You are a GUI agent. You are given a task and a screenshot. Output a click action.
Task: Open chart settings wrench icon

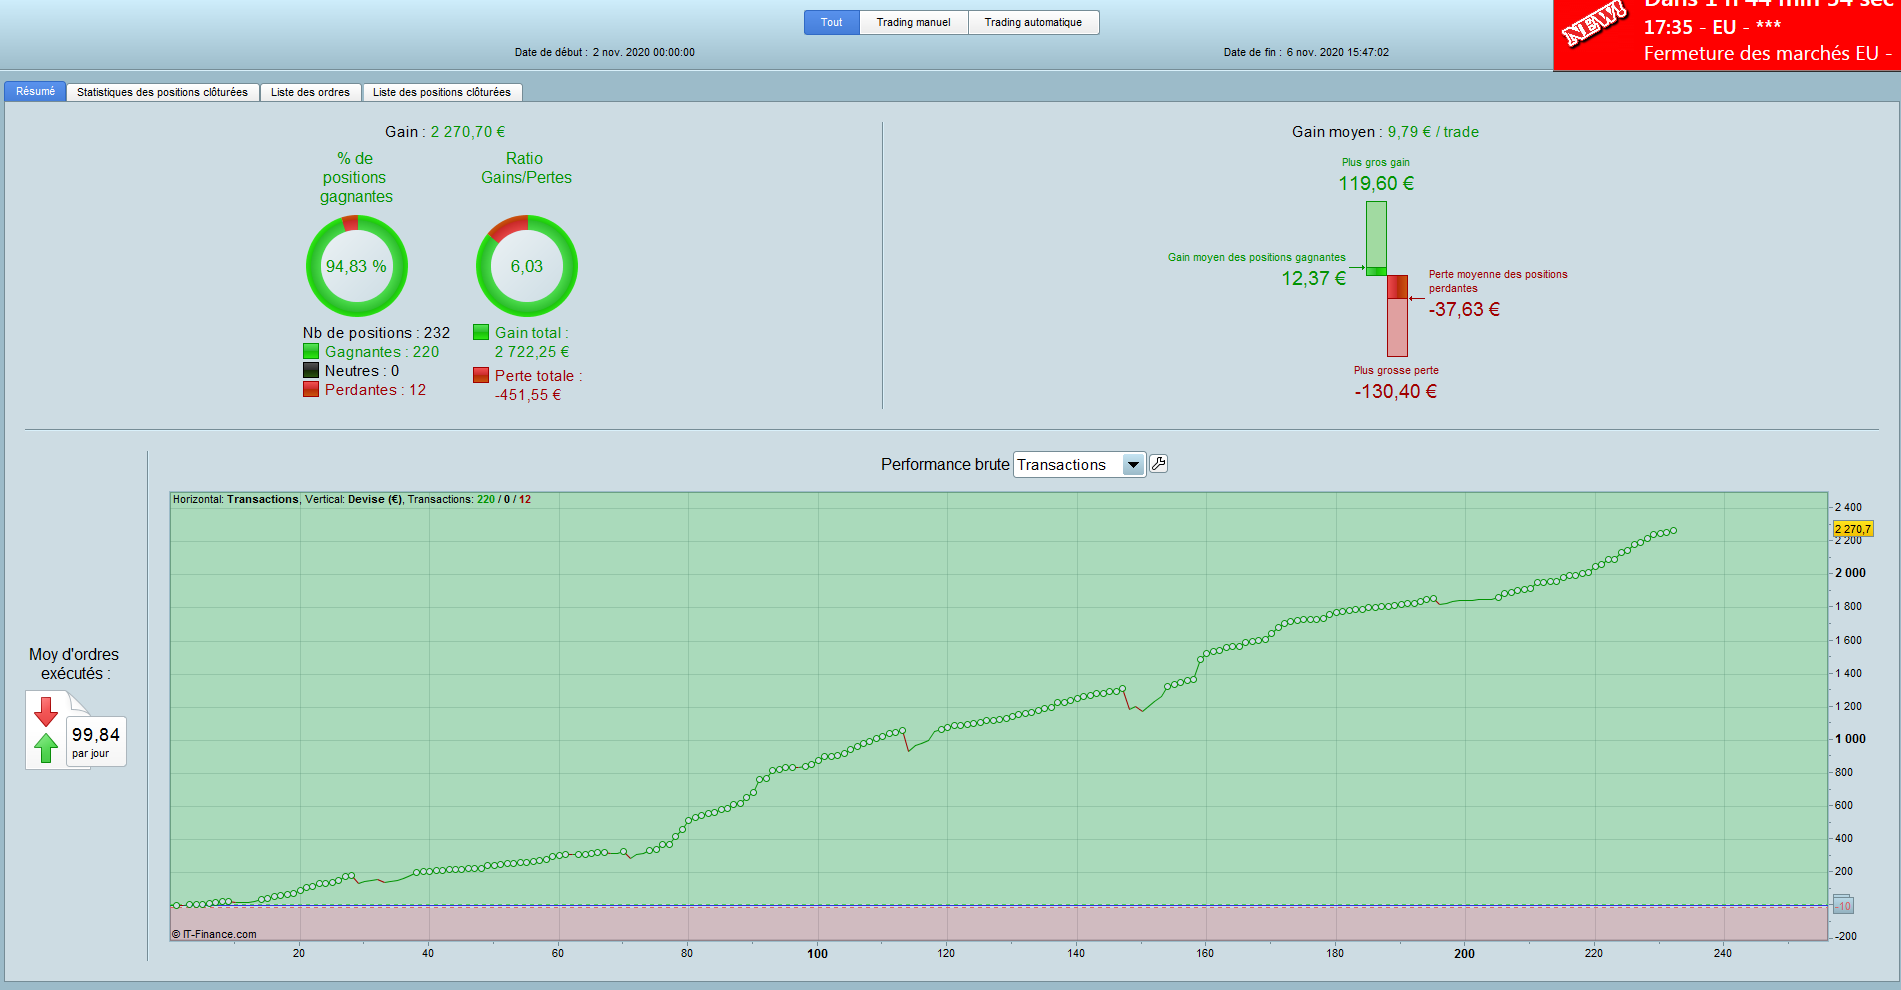point(1158,464)
